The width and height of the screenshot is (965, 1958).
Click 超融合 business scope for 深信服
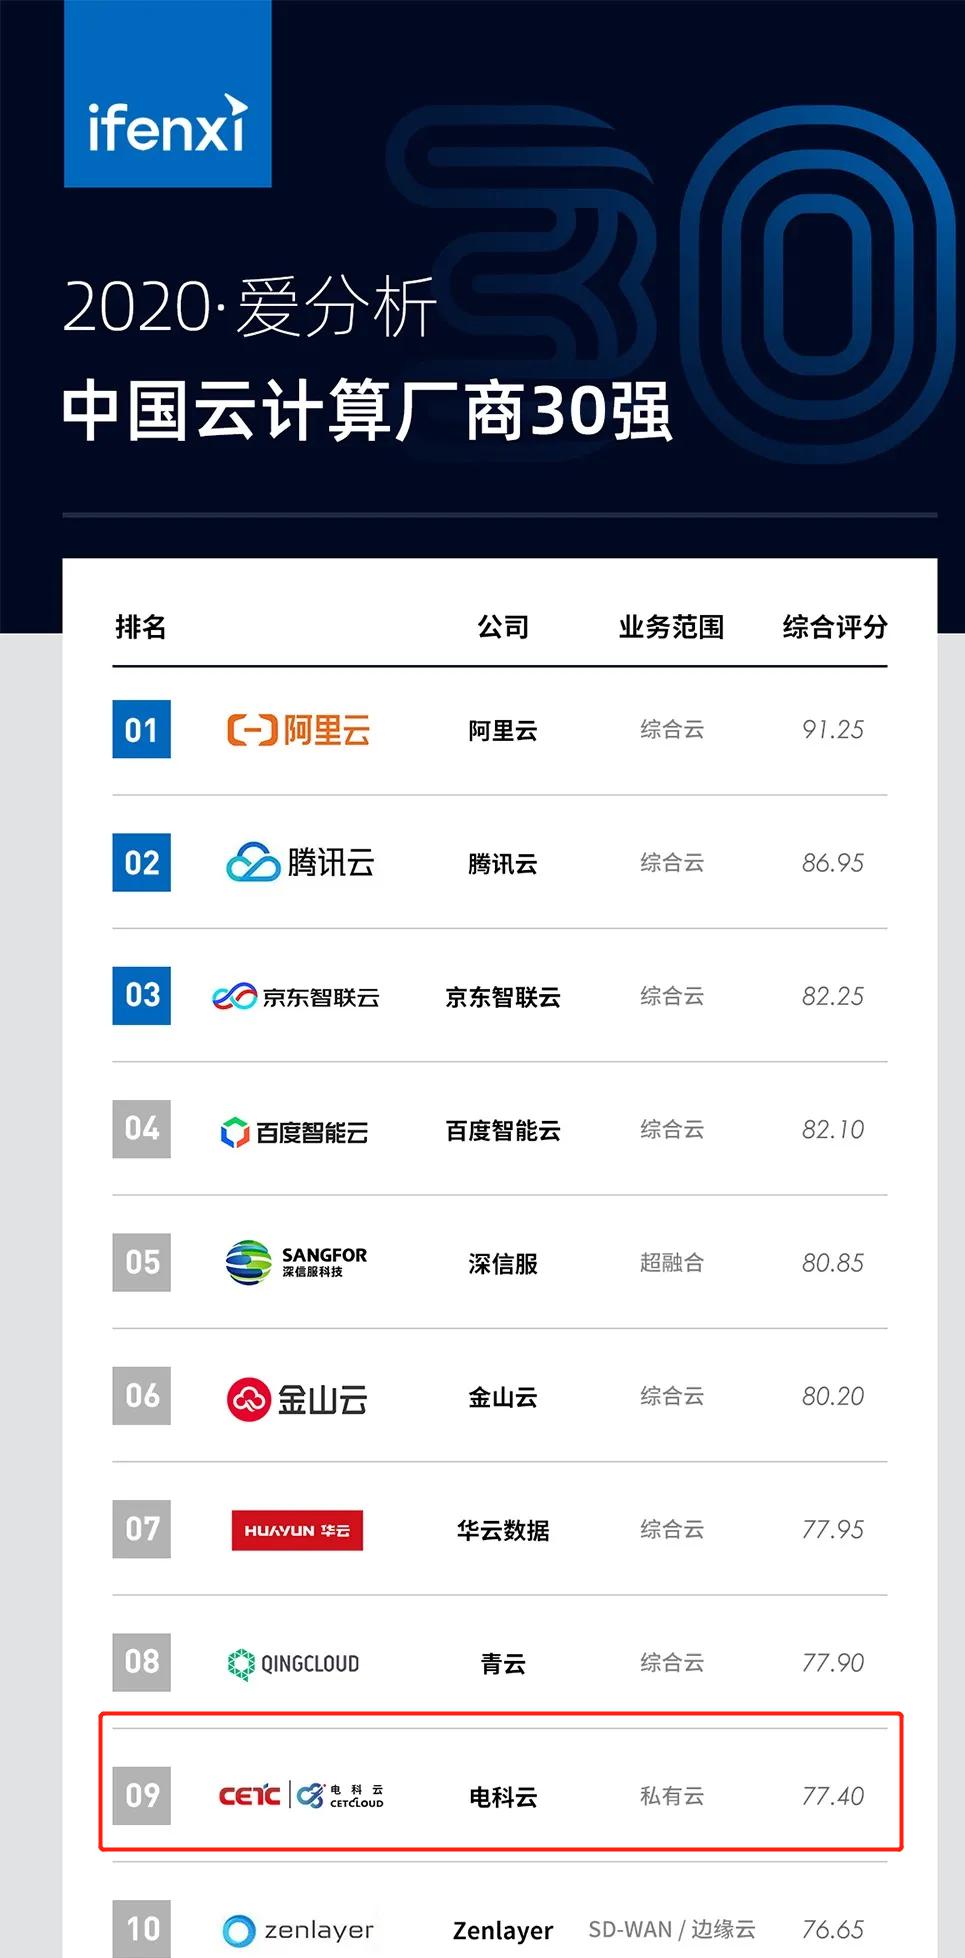click(x=672, y=1263)
